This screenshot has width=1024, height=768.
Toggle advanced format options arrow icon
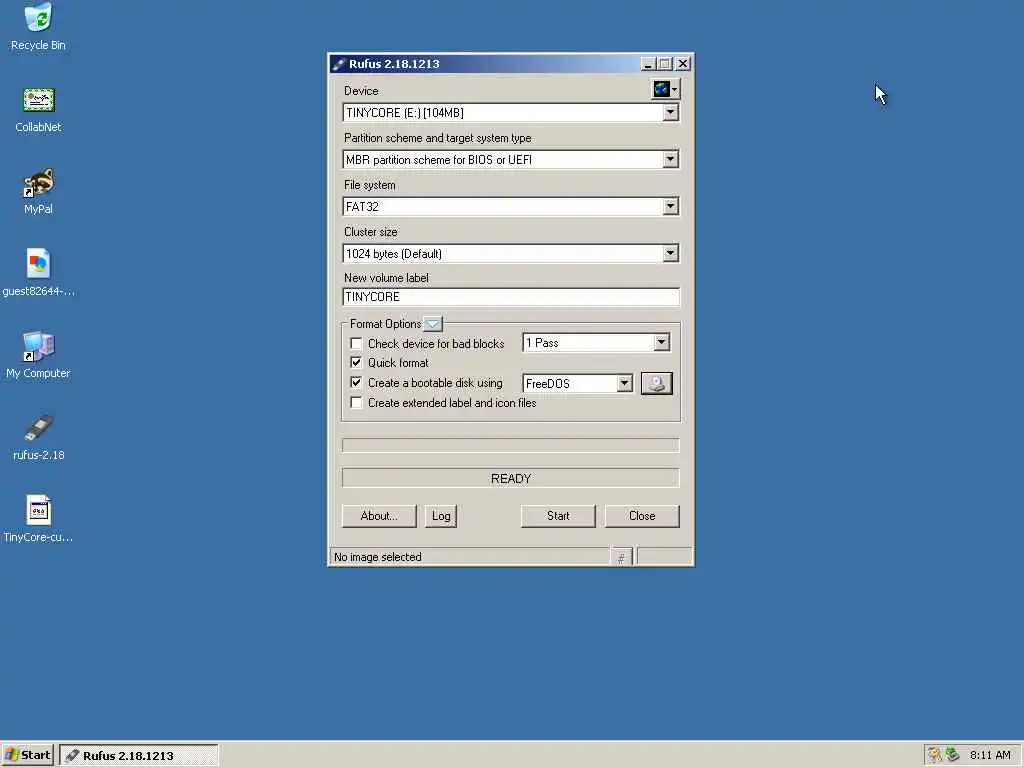pos(432,324)
